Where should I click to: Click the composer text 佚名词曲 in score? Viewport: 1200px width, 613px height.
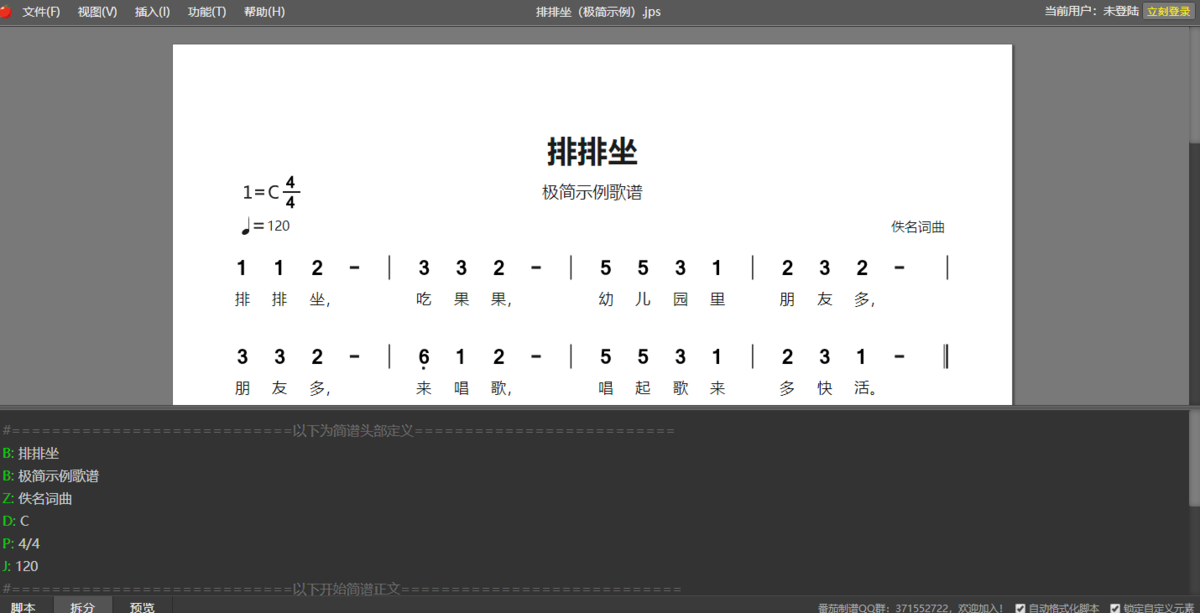click(918, 227)
